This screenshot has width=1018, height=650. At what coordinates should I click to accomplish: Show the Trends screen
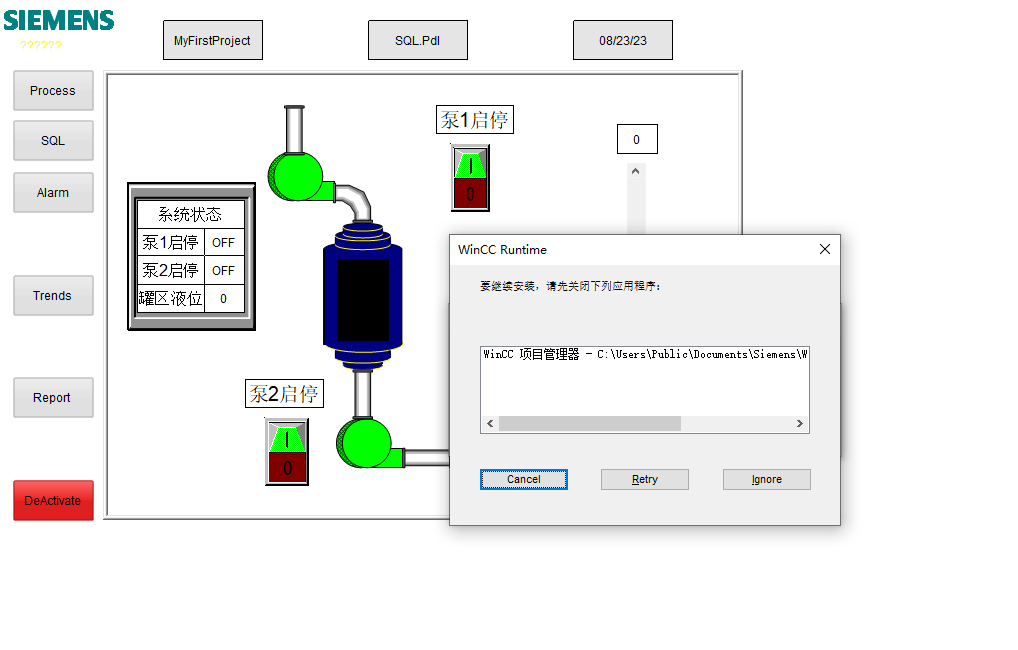[53, 296]
